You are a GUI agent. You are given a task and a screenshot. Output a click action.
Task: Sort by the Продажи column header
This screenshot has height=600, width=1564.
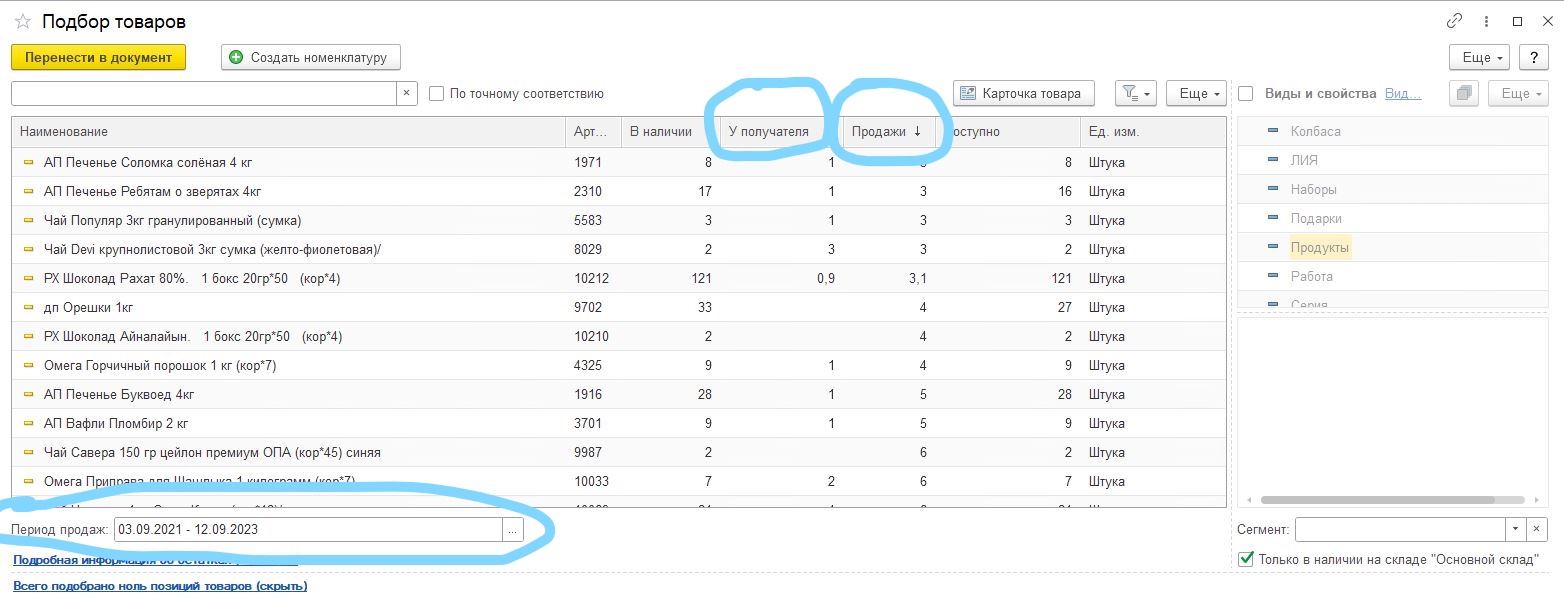coord(886,132)
